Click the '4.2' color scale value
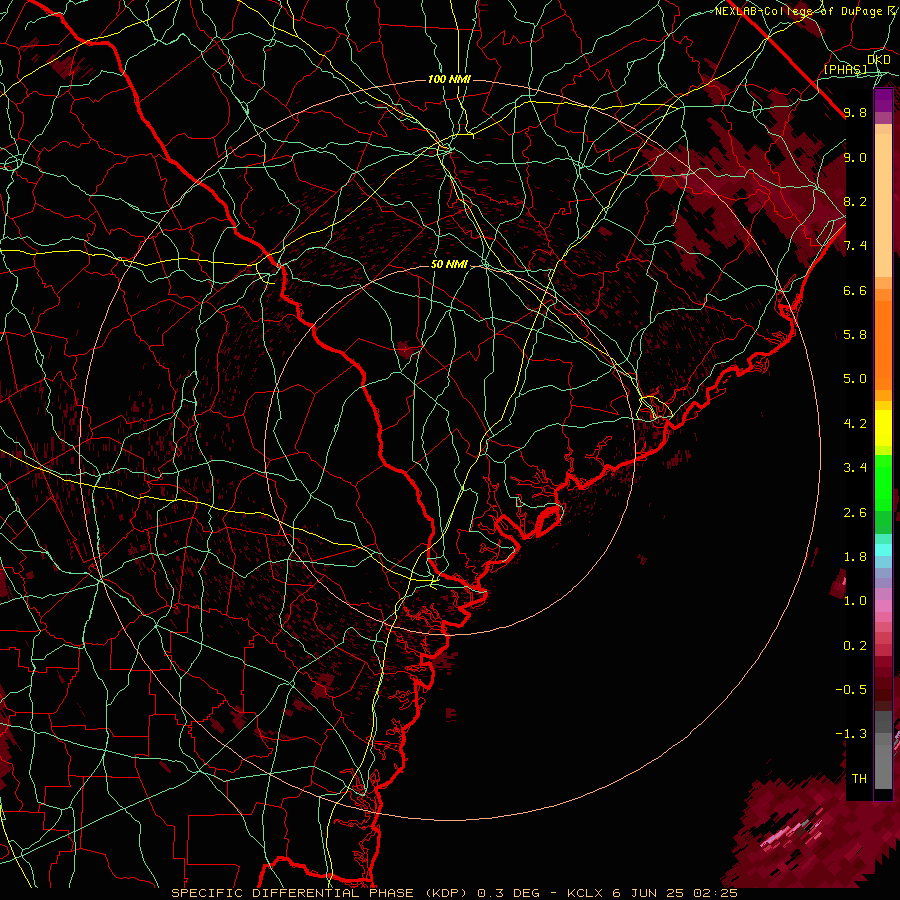Screen dimensions: 900x900 (x=855, y=424)
